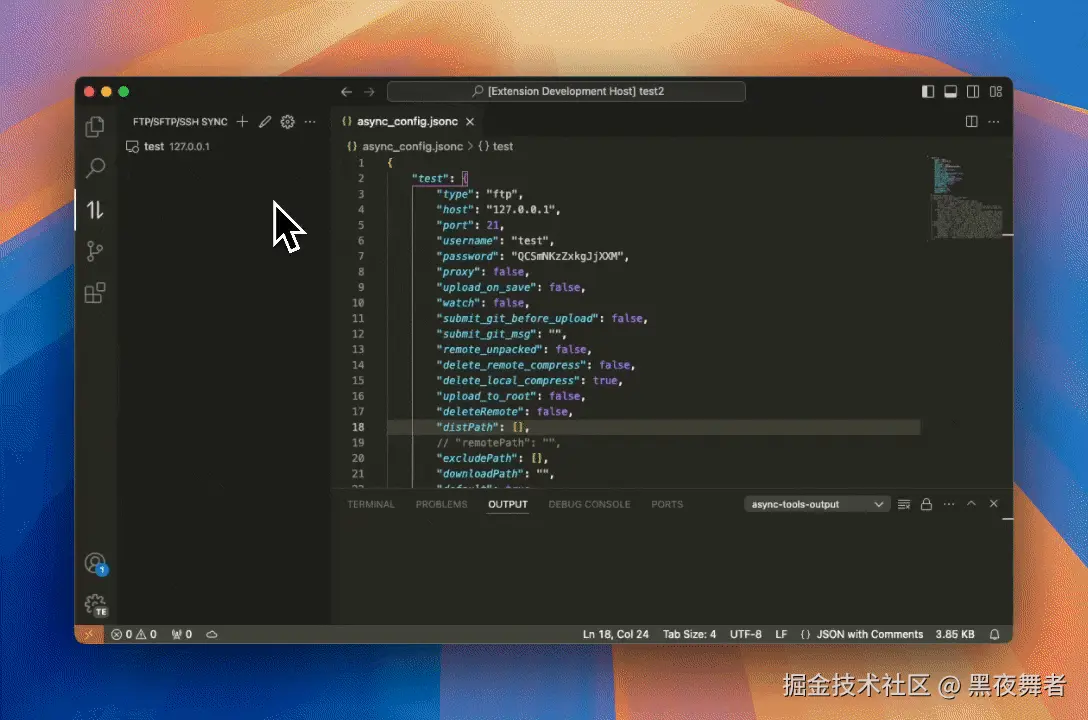Open the Manage gear in activity bar
This screenshot has width=1088, height=720.
pos(95,605)
